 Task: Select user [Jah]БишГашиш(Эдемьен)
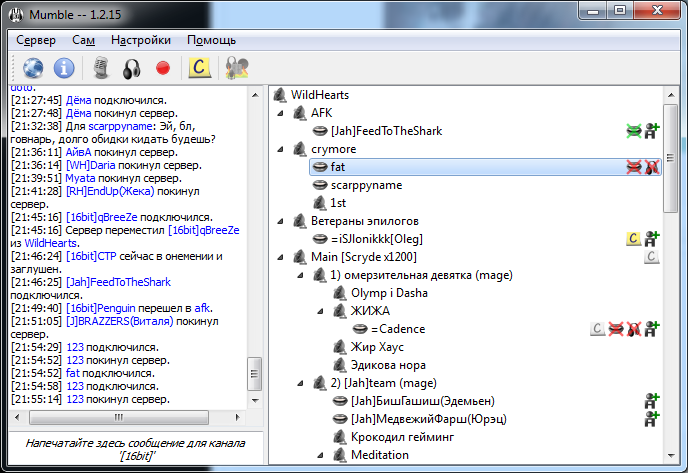click(423, 401)
